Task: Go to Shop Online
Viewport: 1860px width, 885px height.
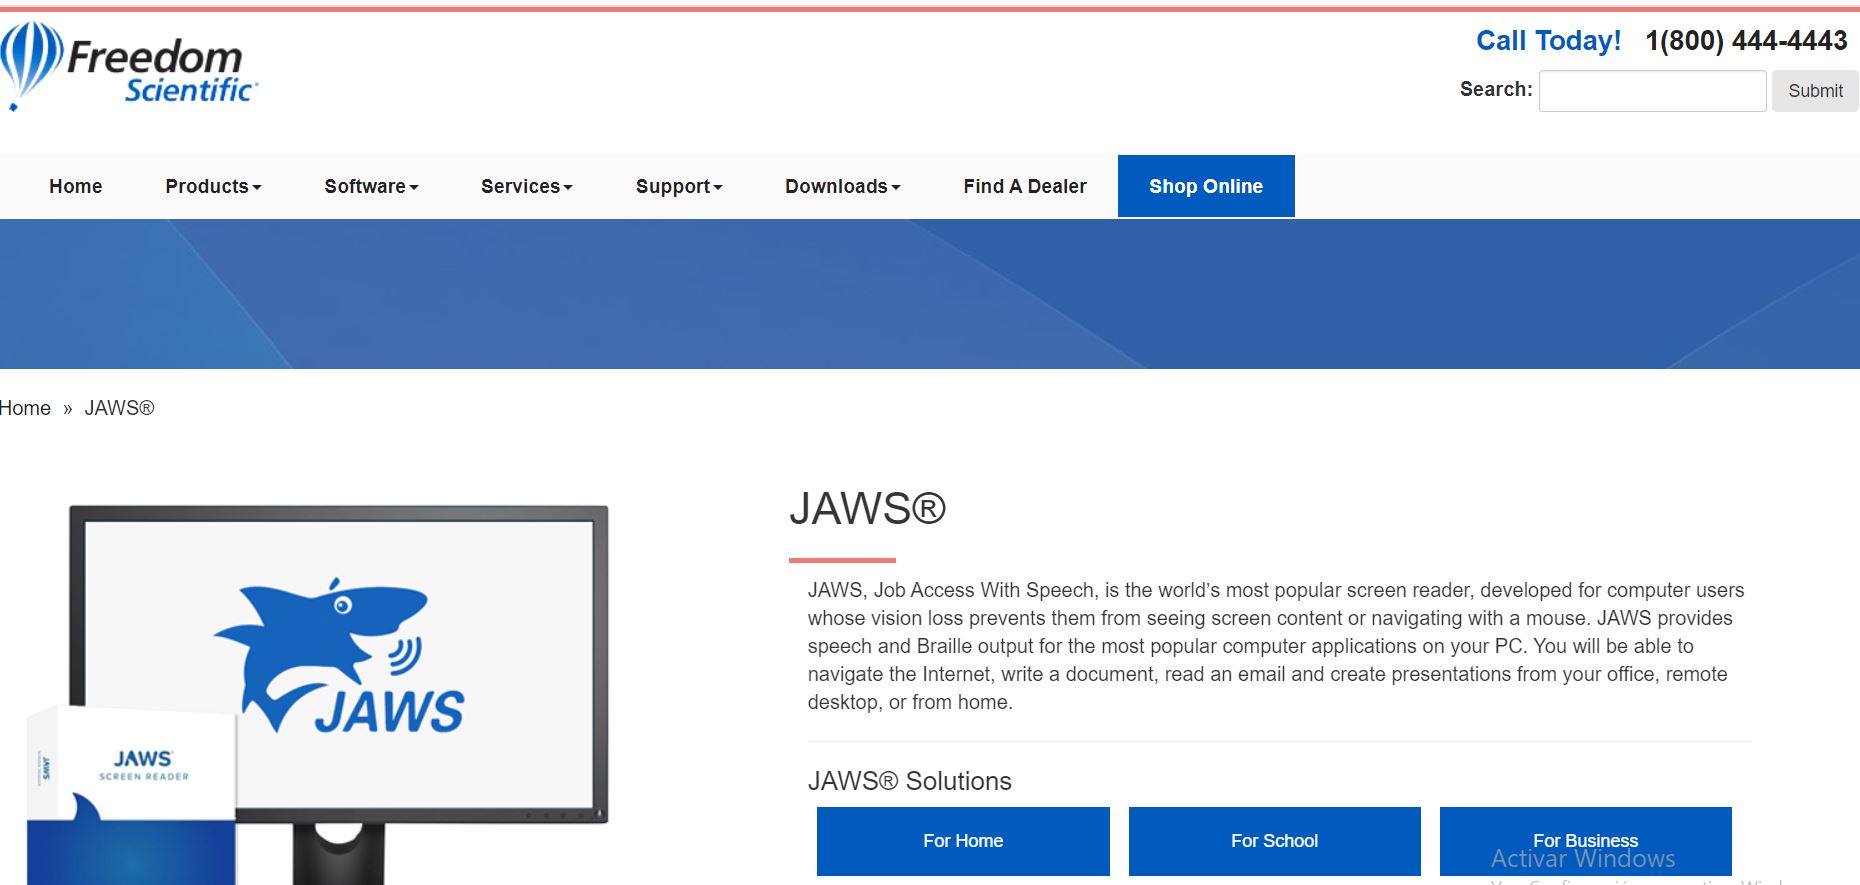Action: tap(1206, 186)
